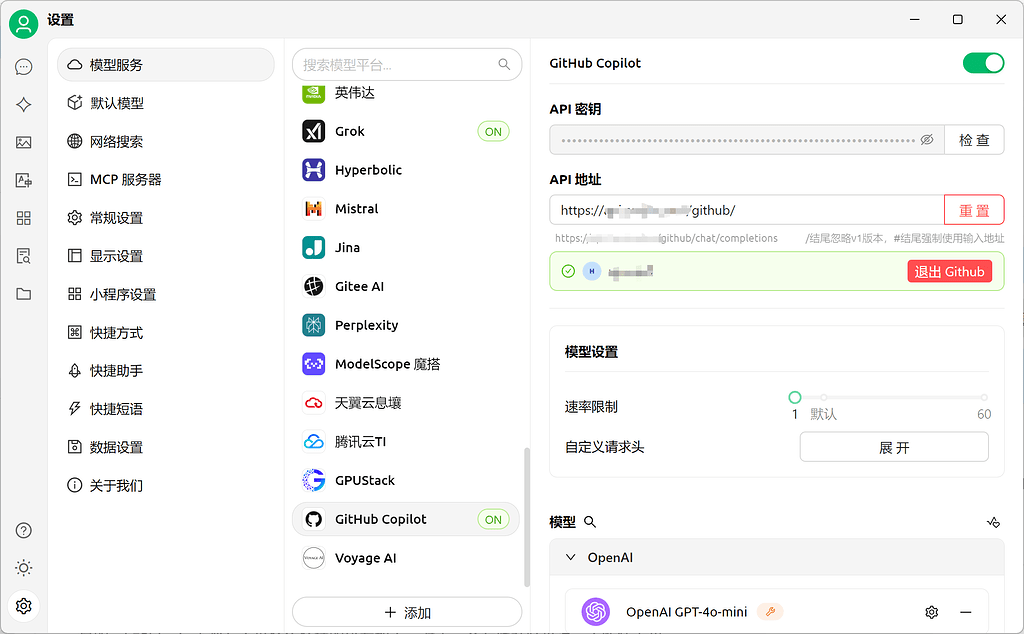Image resolution: width=1024 pixels, height=634 pixels.
Task: Select 网络搜索 settings menu item
Action: (x=166, y=141)
